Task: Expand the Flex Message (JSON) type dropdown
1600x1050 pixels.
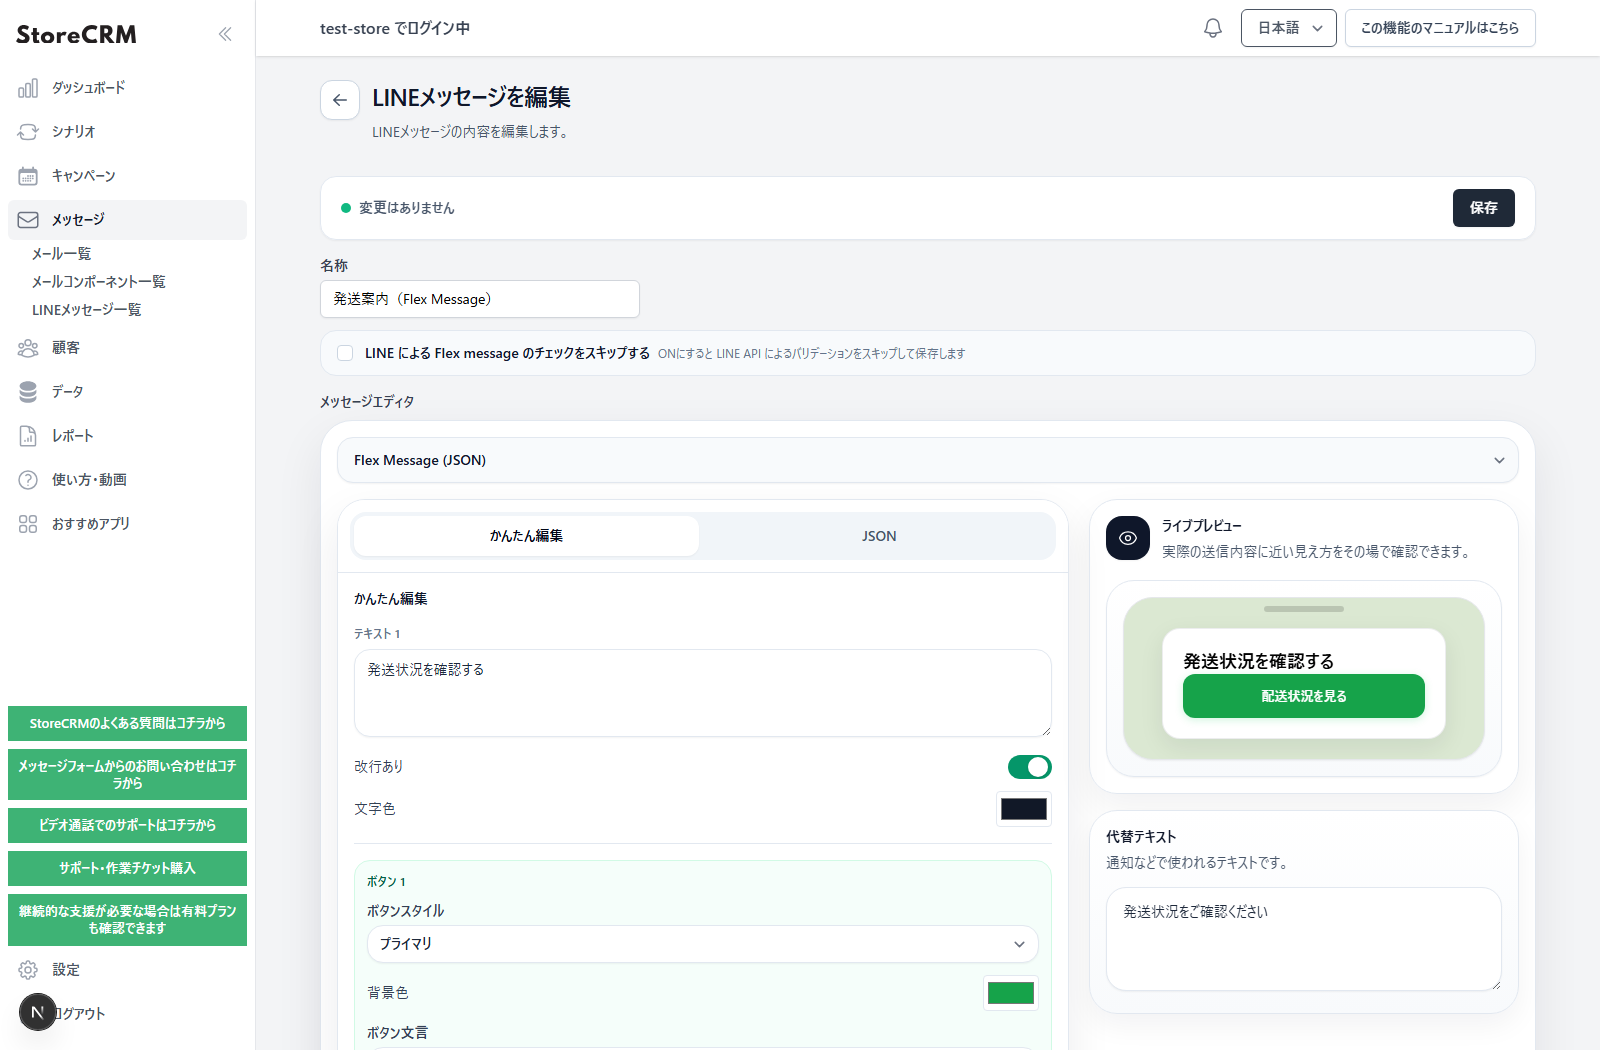Action: 928,460
